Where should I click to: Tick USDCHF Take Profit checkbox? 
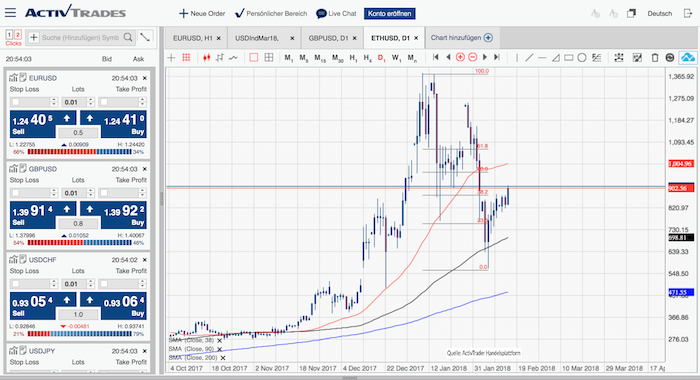click(x=104, y=284)
